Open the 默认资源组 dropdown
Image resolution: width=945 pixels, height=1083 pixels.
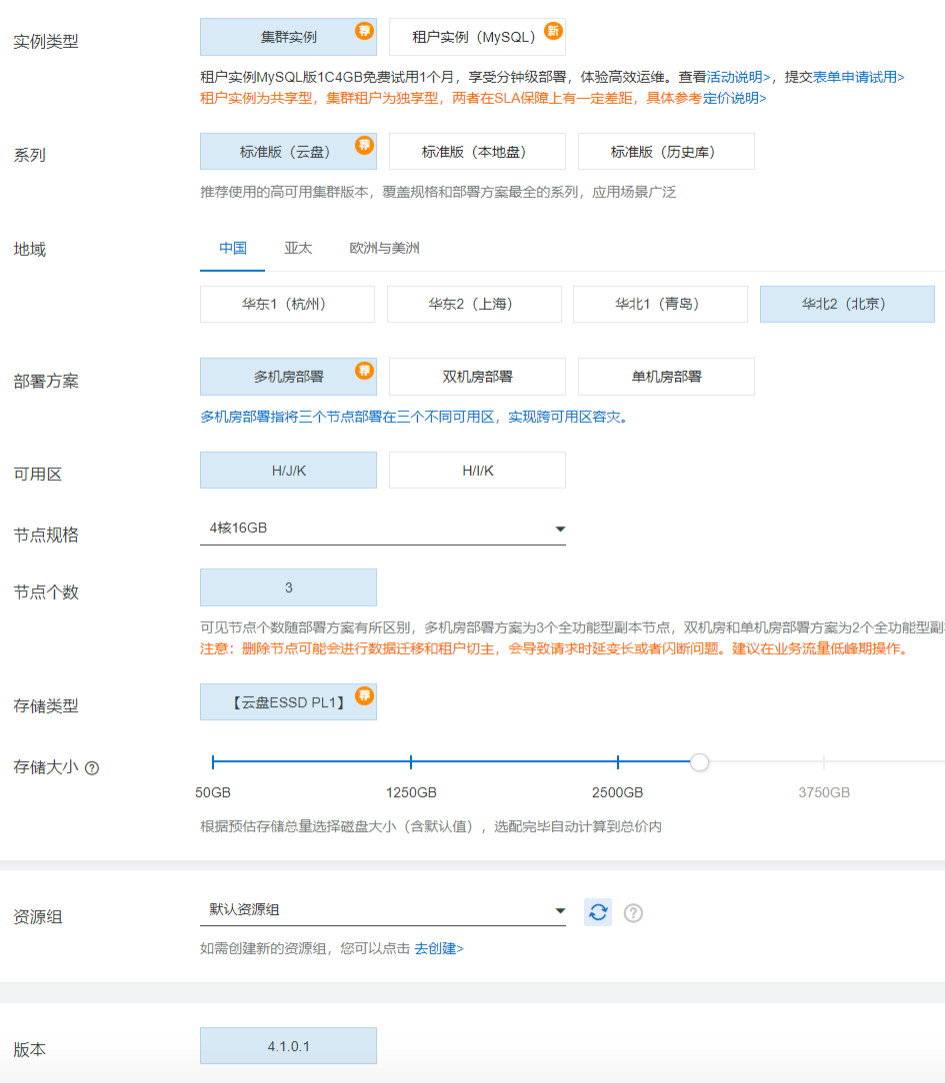click(x=383, y=911)
